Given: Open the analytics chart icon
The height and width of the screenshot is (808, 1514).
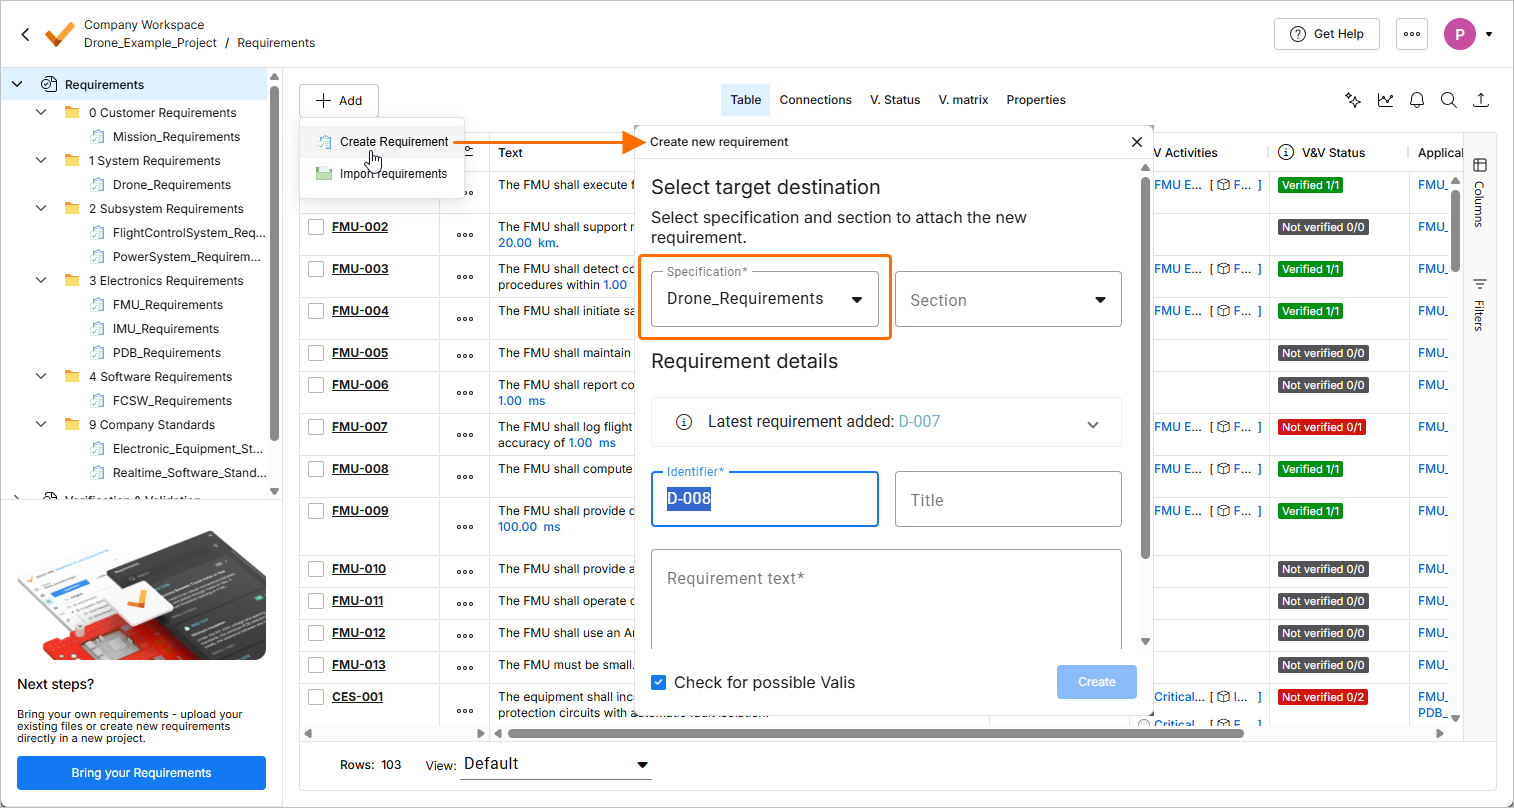Looking at the screenshot, I should 1385,100.
